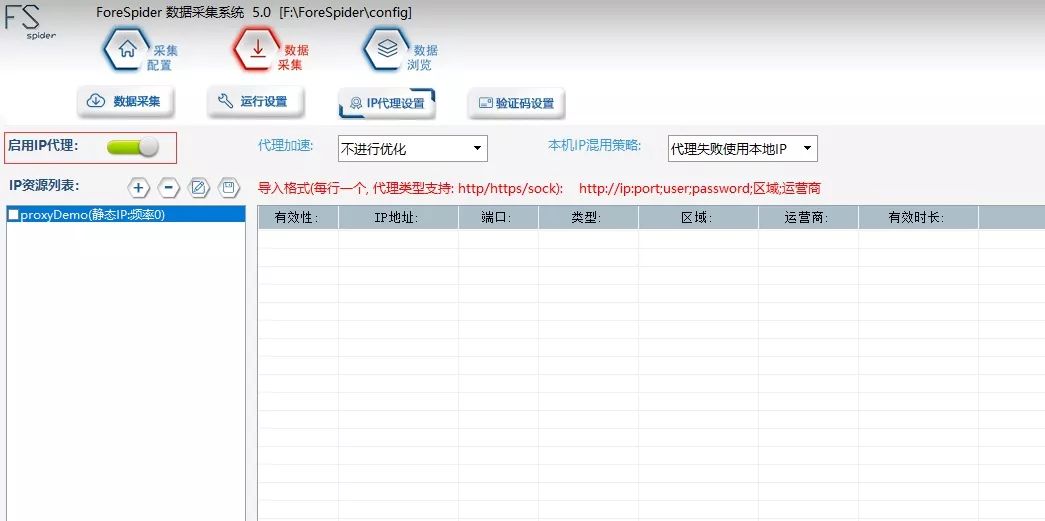Click the IP资源列表 label
Screen dimensions: 1045x521
pyautogui.click(x=44, y=185)
